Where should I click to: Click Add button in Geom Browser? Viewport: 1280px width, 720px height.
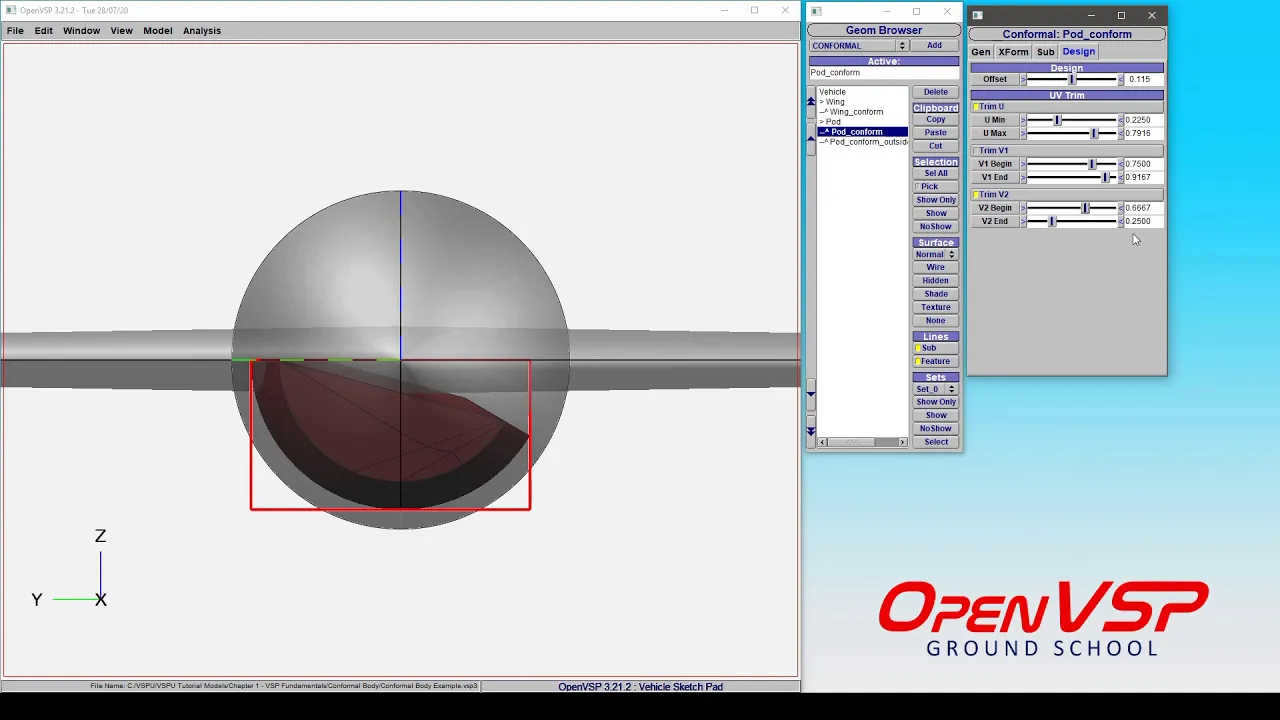(934, 46)
